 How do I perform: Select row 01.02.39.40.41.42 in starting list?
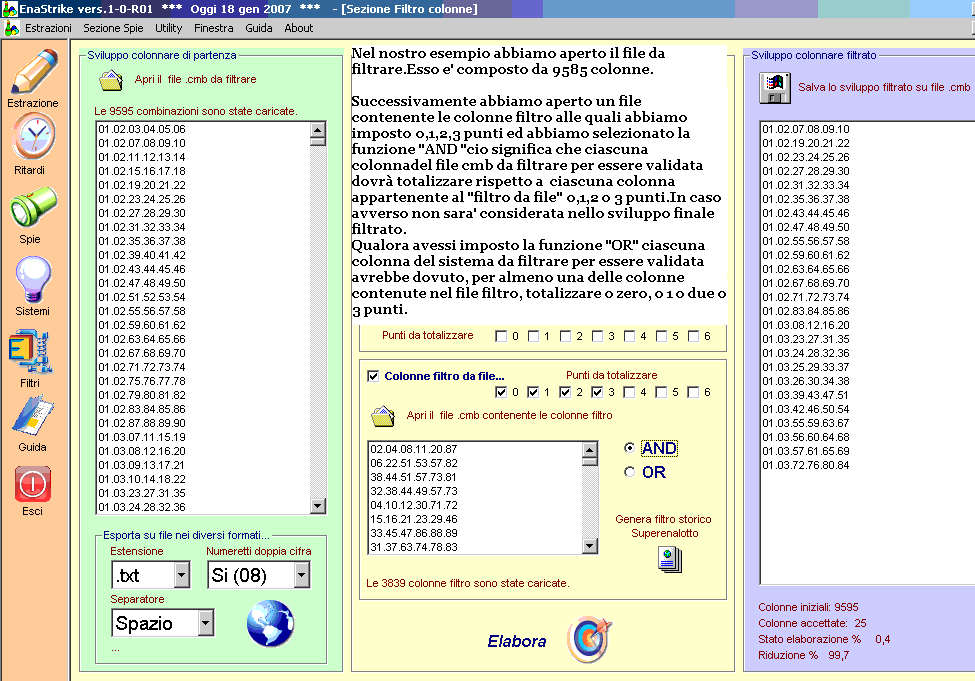click(203, 255)
